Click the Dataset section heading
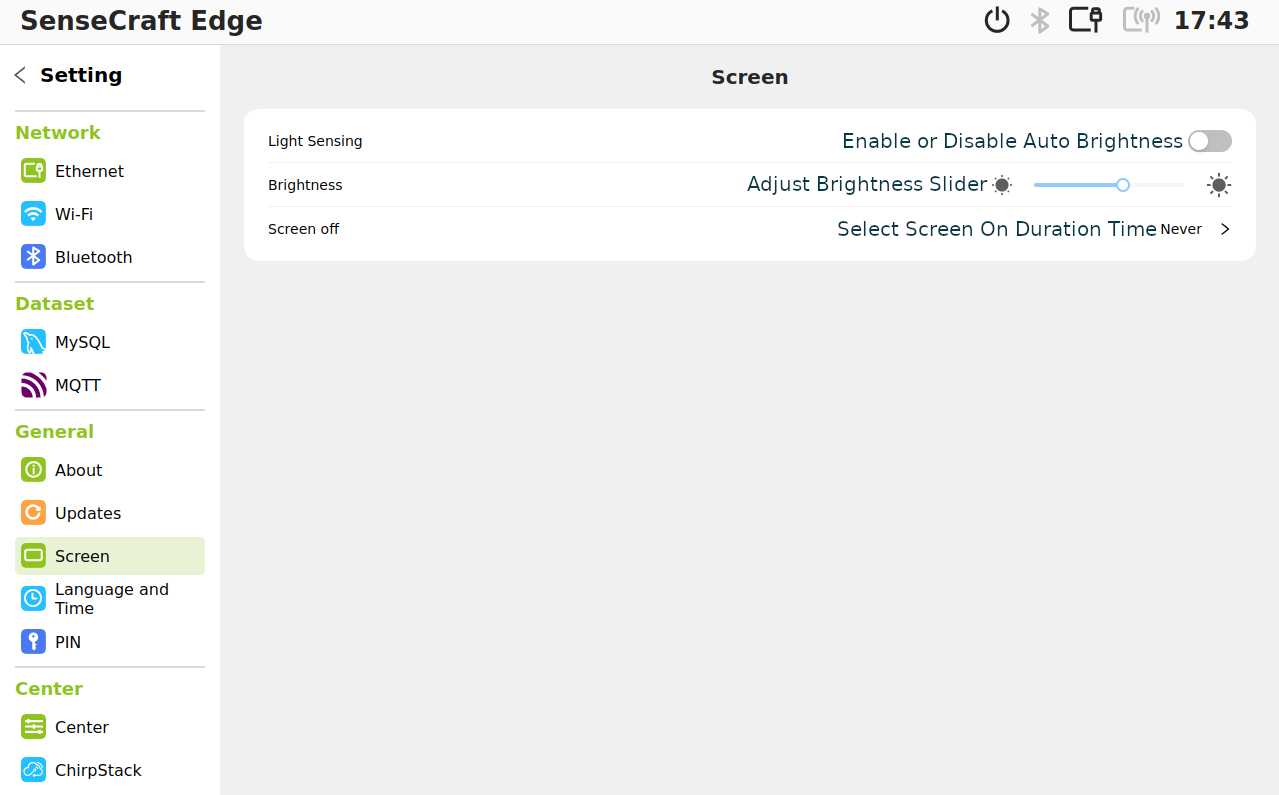This screenshot has height=795, width=1279. click(x=55, y=304)
